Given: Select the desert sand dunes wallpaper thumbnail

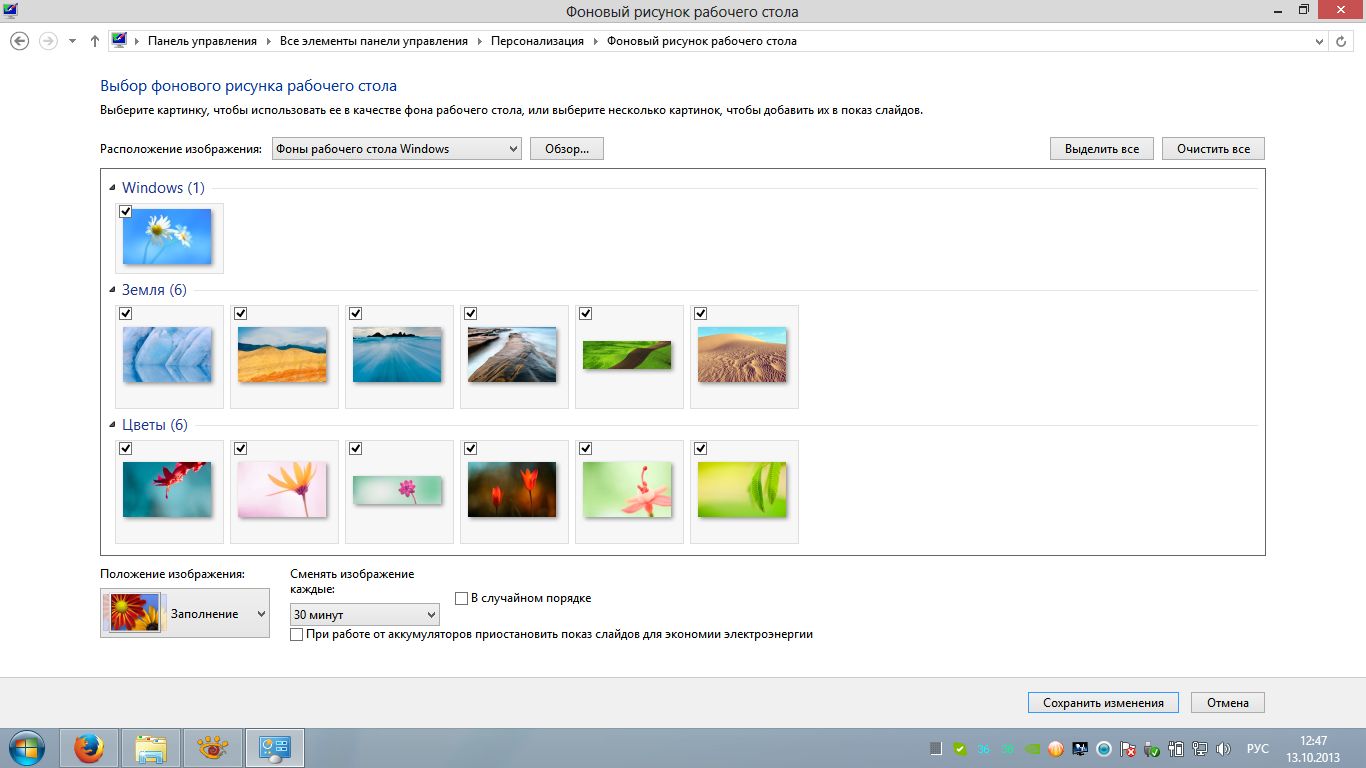Looking at the screenshot, I should coord(742,355).
